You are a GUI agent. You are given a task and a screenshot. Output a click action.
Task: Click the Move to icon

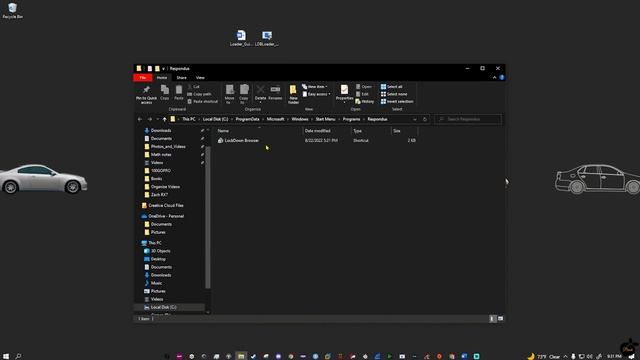pos(230,90)
